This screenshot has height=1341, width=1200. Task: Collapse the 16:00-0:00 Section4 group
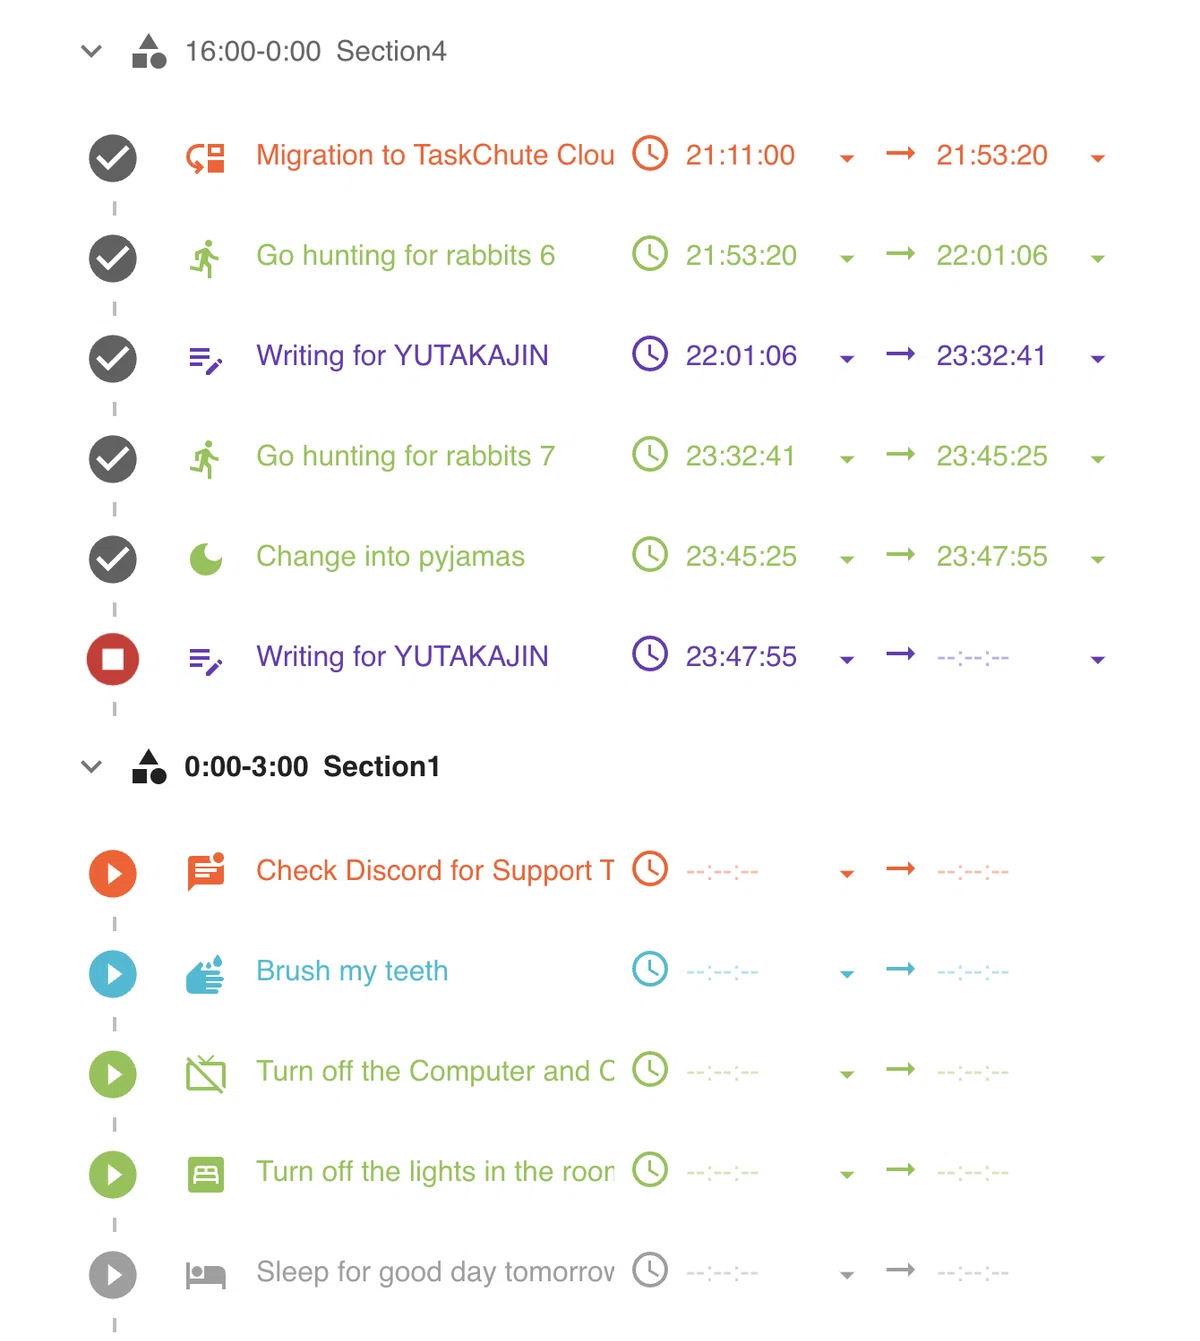[91, 51]
